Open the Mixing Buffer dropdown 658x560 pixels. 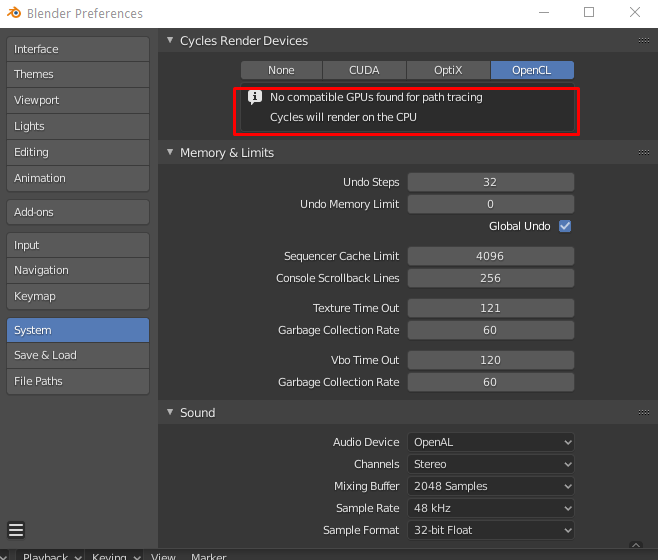(x=491, y=486)
